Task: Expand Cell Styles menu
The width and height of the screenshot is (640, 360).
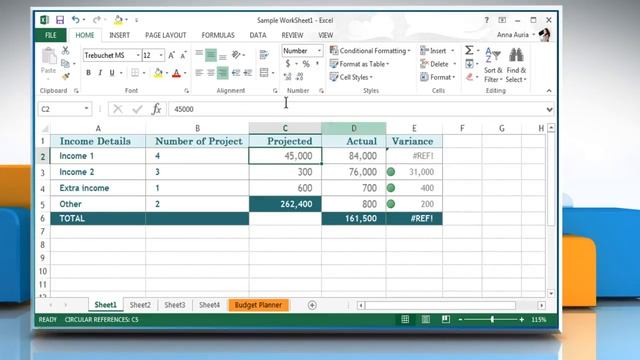Action: point(351,77)
